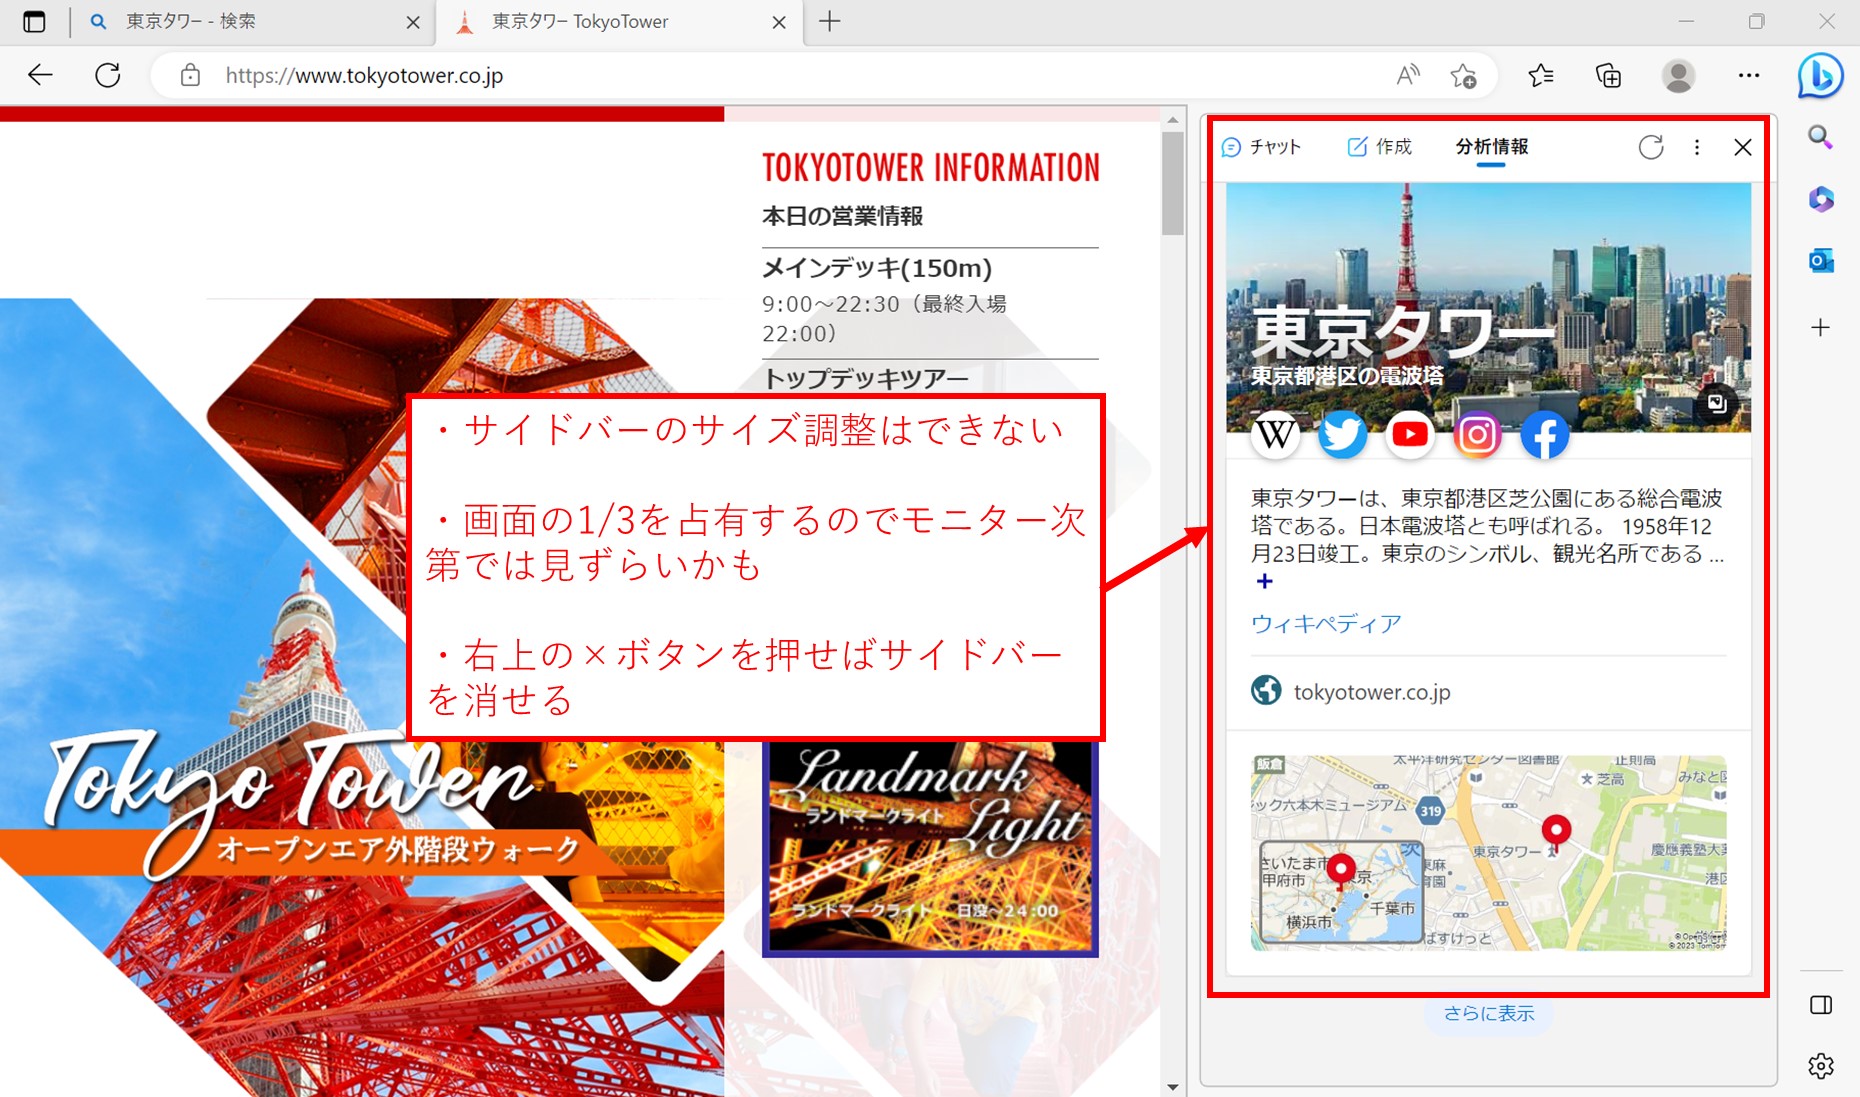Open the user profile avatar

[x=1678, y=75]
